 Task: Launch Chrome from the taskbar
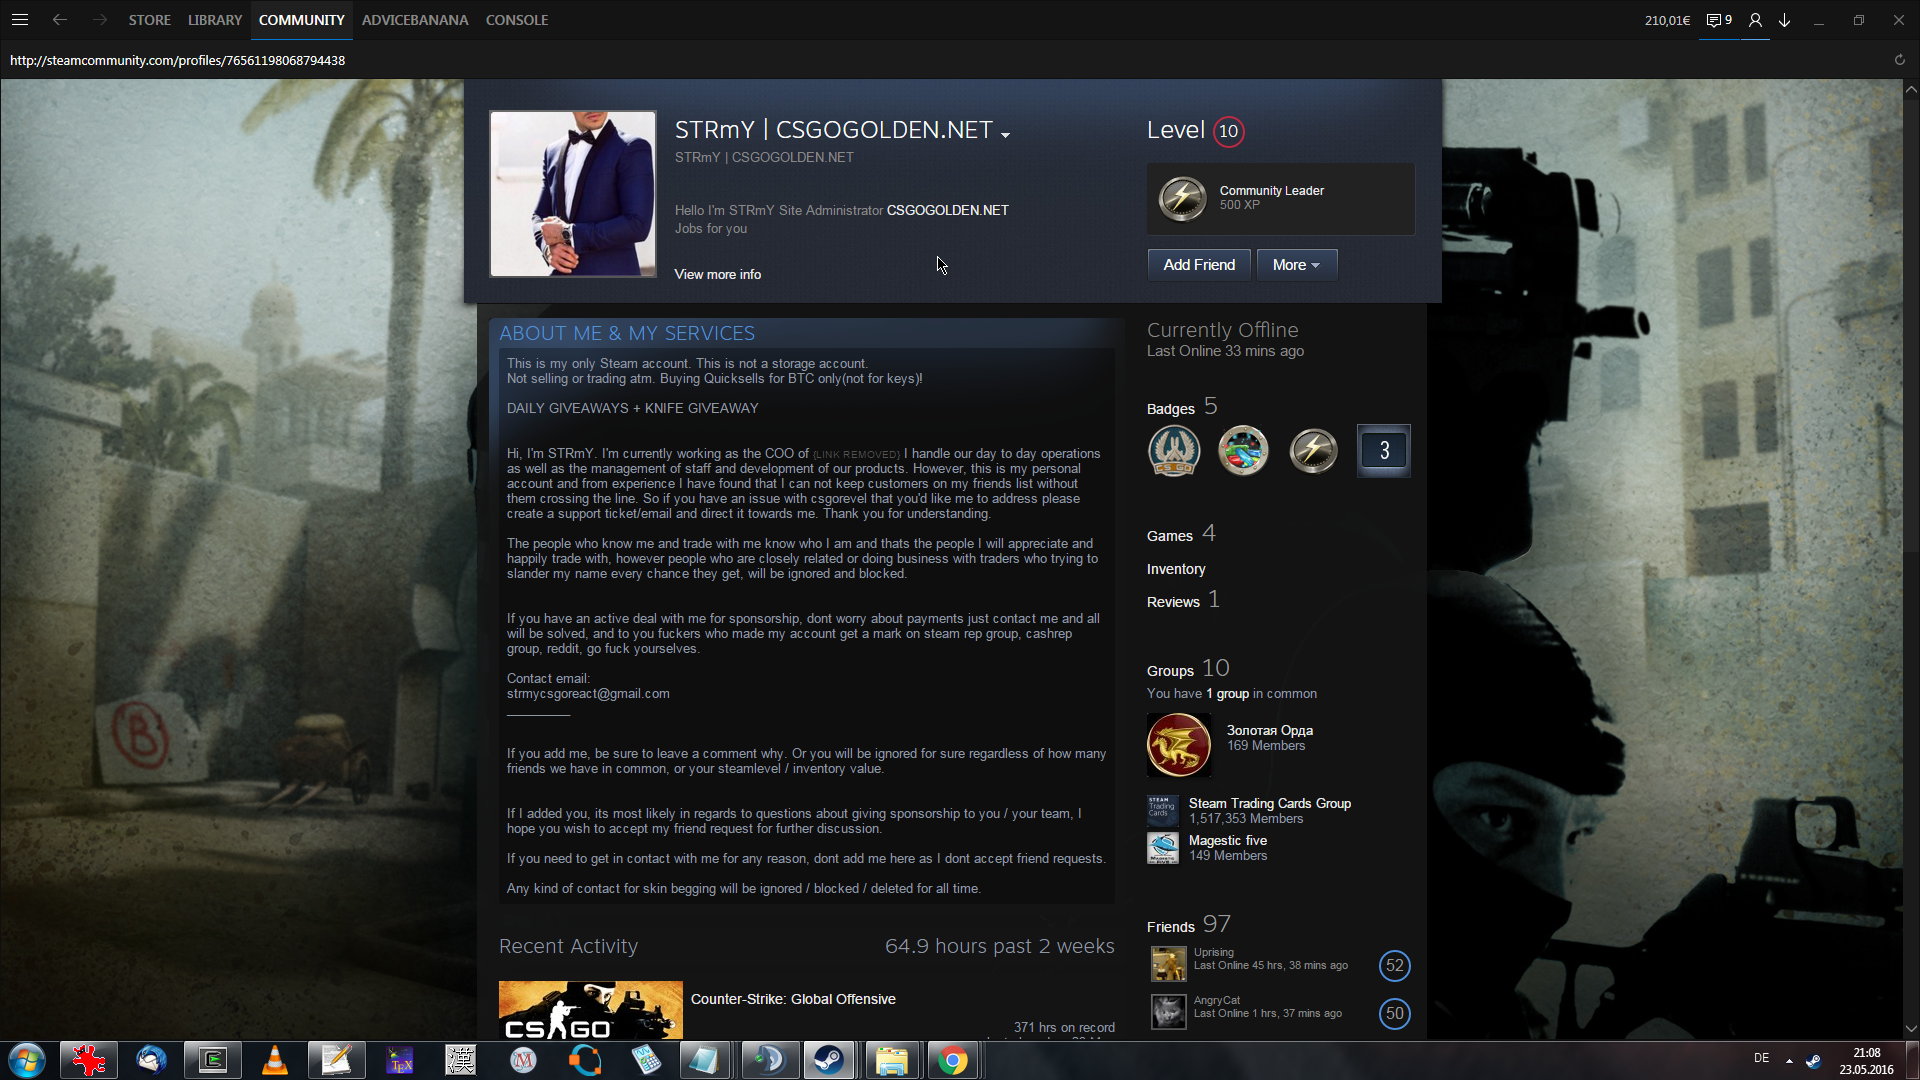click(x=953, y=1060)
